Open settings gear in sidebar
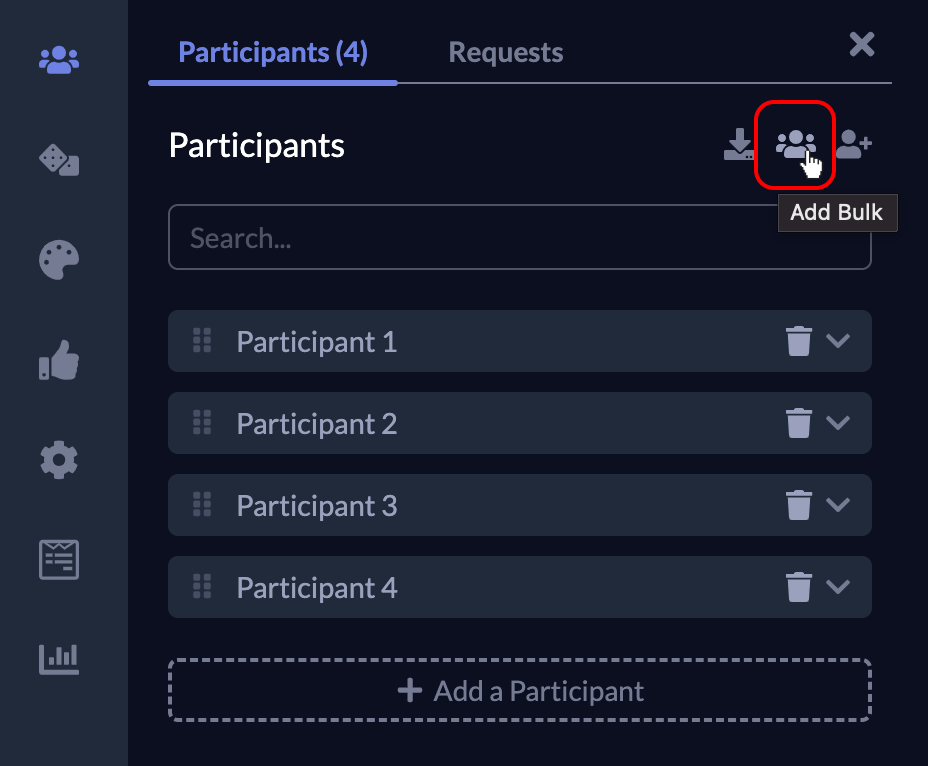The height and width of the screenshot is (766, 928). [59, 460]
